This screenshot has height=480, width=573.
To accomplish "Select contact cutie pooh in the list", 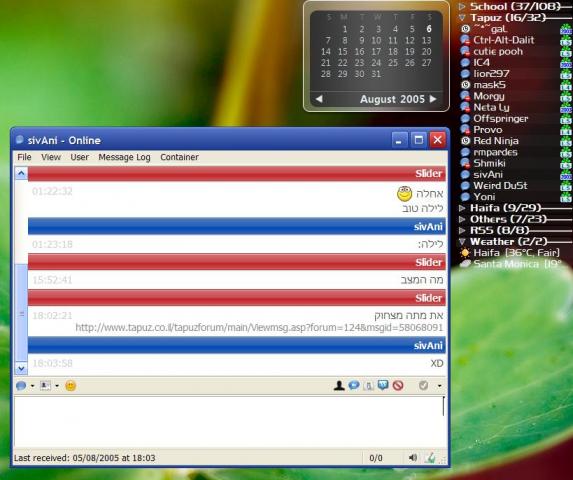I will [x=498, y=52].
